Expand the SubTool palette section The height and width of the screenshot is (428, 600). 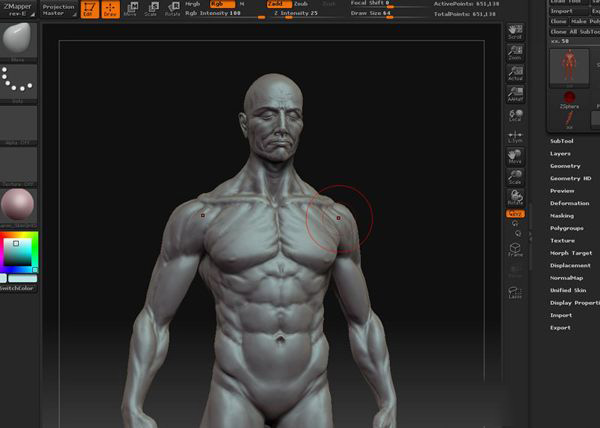[x=562, y=141]
